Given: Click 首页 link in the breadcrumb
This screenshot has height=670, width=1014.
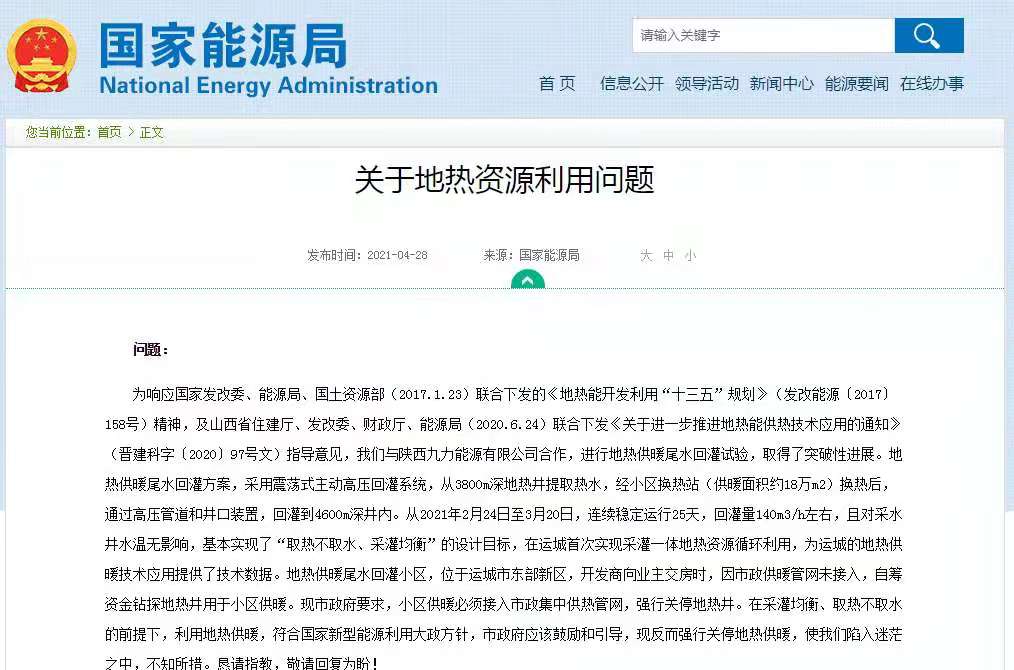Looking at the screenshot, I should [109, 132].
